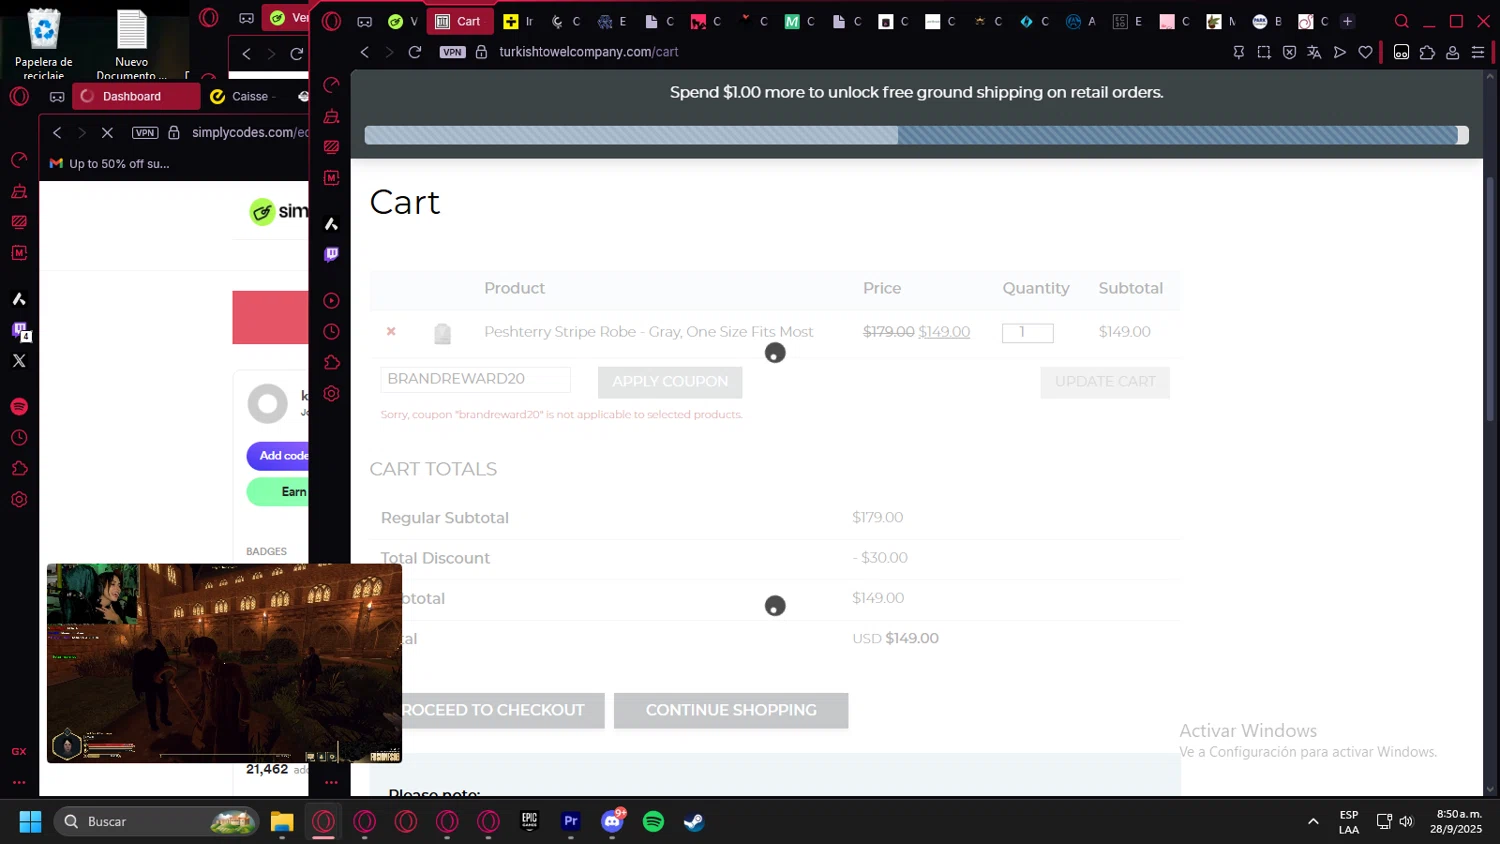The height and width of the screenshot is (844, 1500).
Task: Click the coupon code input field
Action: coord(476,379)
